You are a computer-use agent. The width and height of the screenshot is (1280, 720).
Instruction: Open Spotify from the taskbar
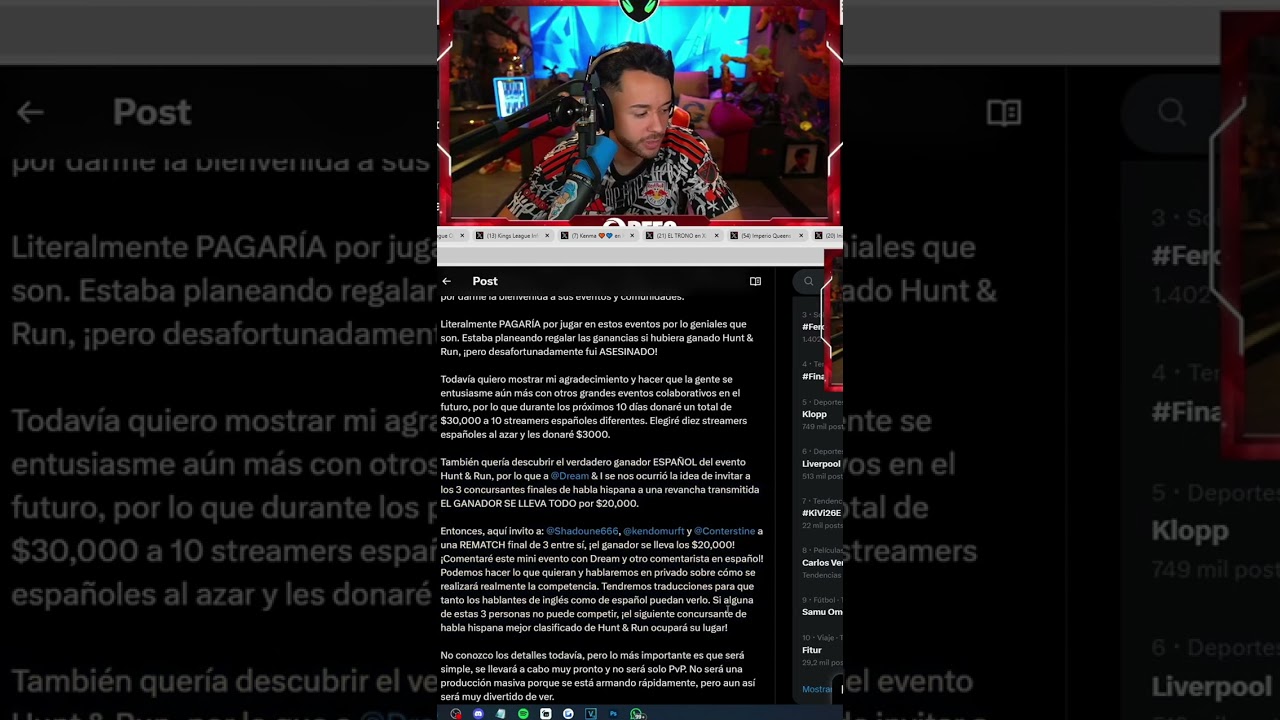[x=523, y=714]
